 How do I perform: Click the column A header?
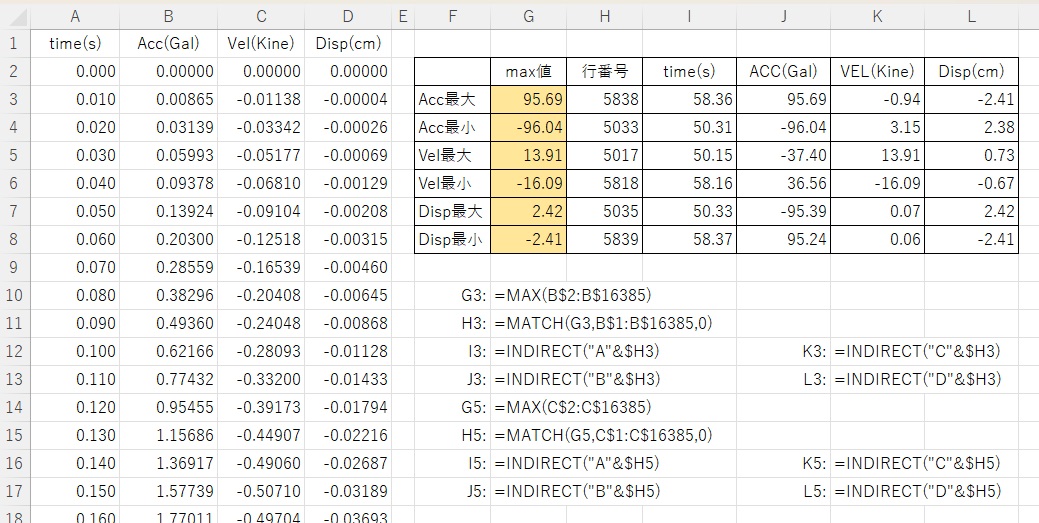pyautogui.click(x=76, y=15)
